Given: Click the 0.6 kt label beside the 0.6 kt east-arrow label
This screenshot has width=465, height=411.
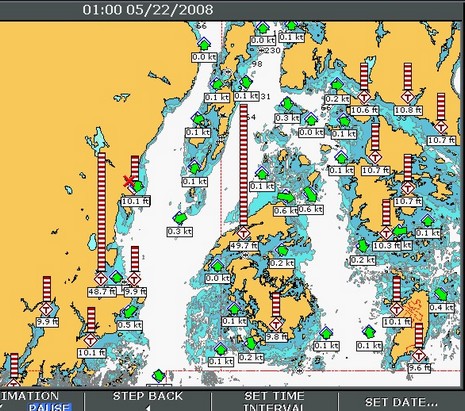Looking at the screenshot, I should click(x=310, y=209).
